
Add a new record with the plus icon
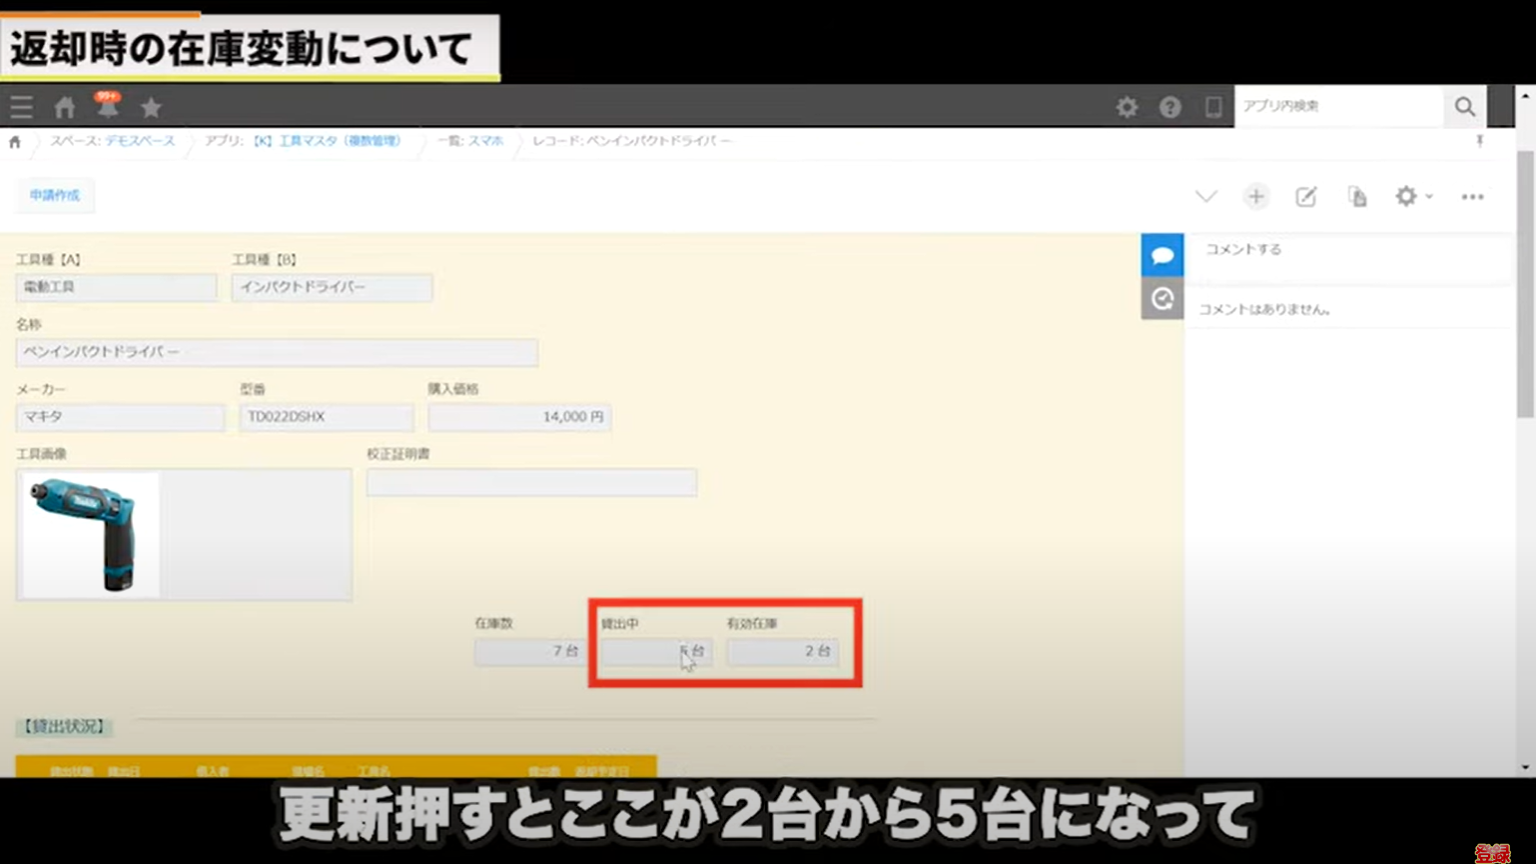pyautogui.click(x=1256, y=196)
